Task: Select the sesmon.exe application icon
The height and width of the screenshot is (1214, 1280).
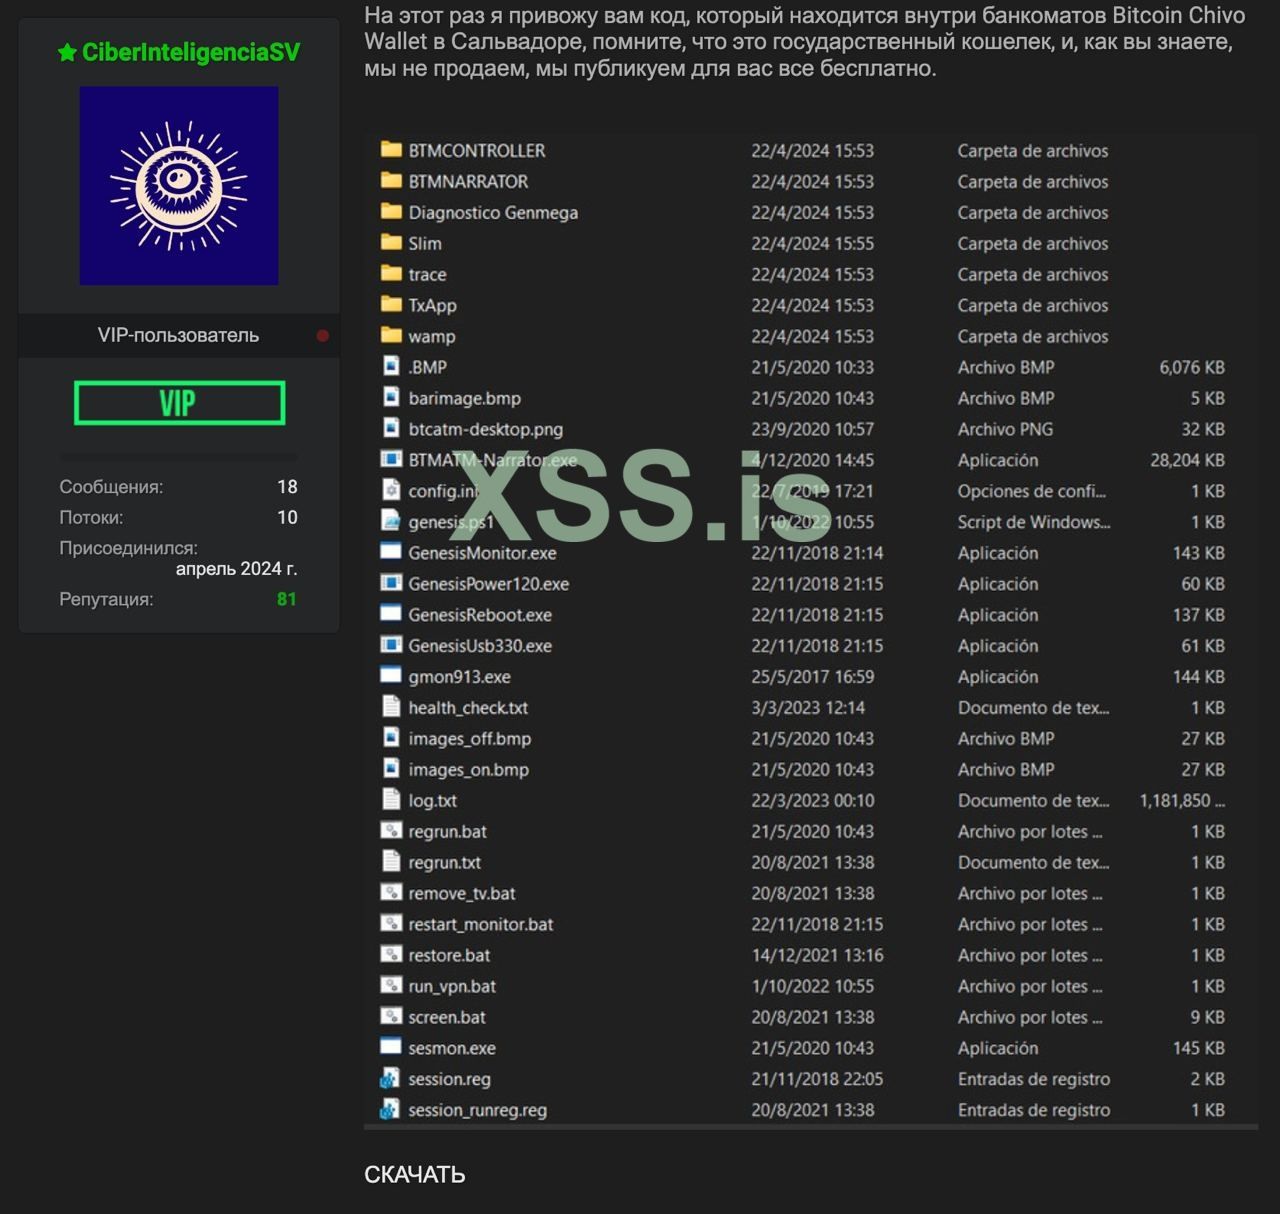Action: 391,1048
